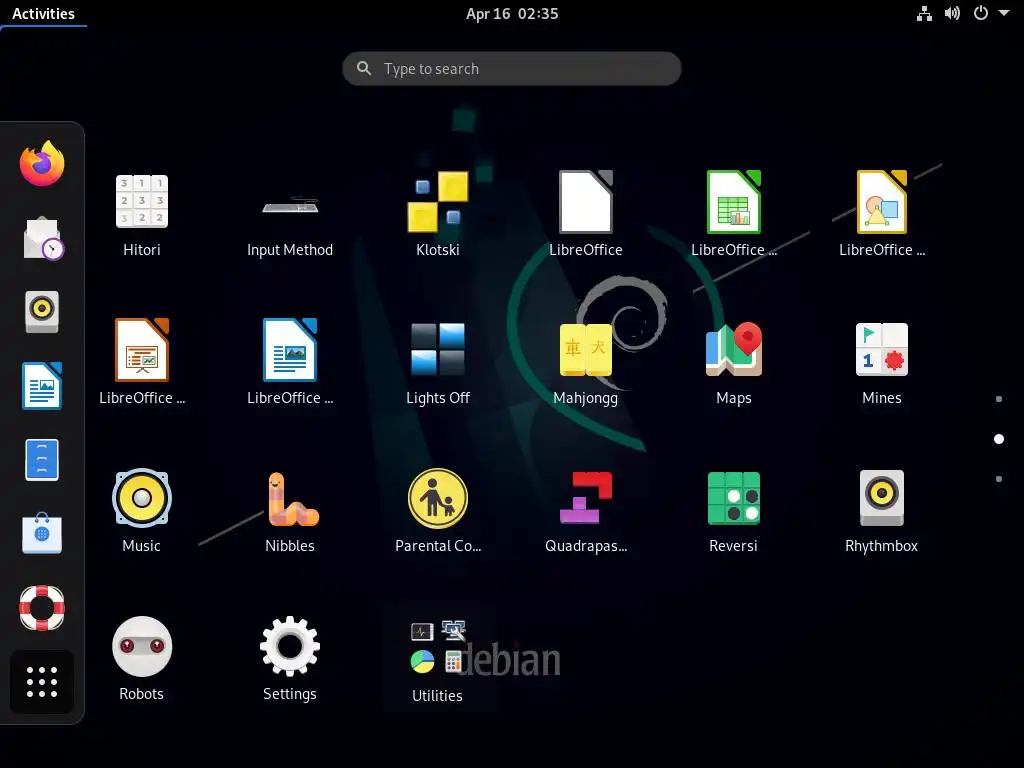Start the Klotski game
This screenshot has width=1024, height=768.
pyautogui.click(x=438, y=216)
